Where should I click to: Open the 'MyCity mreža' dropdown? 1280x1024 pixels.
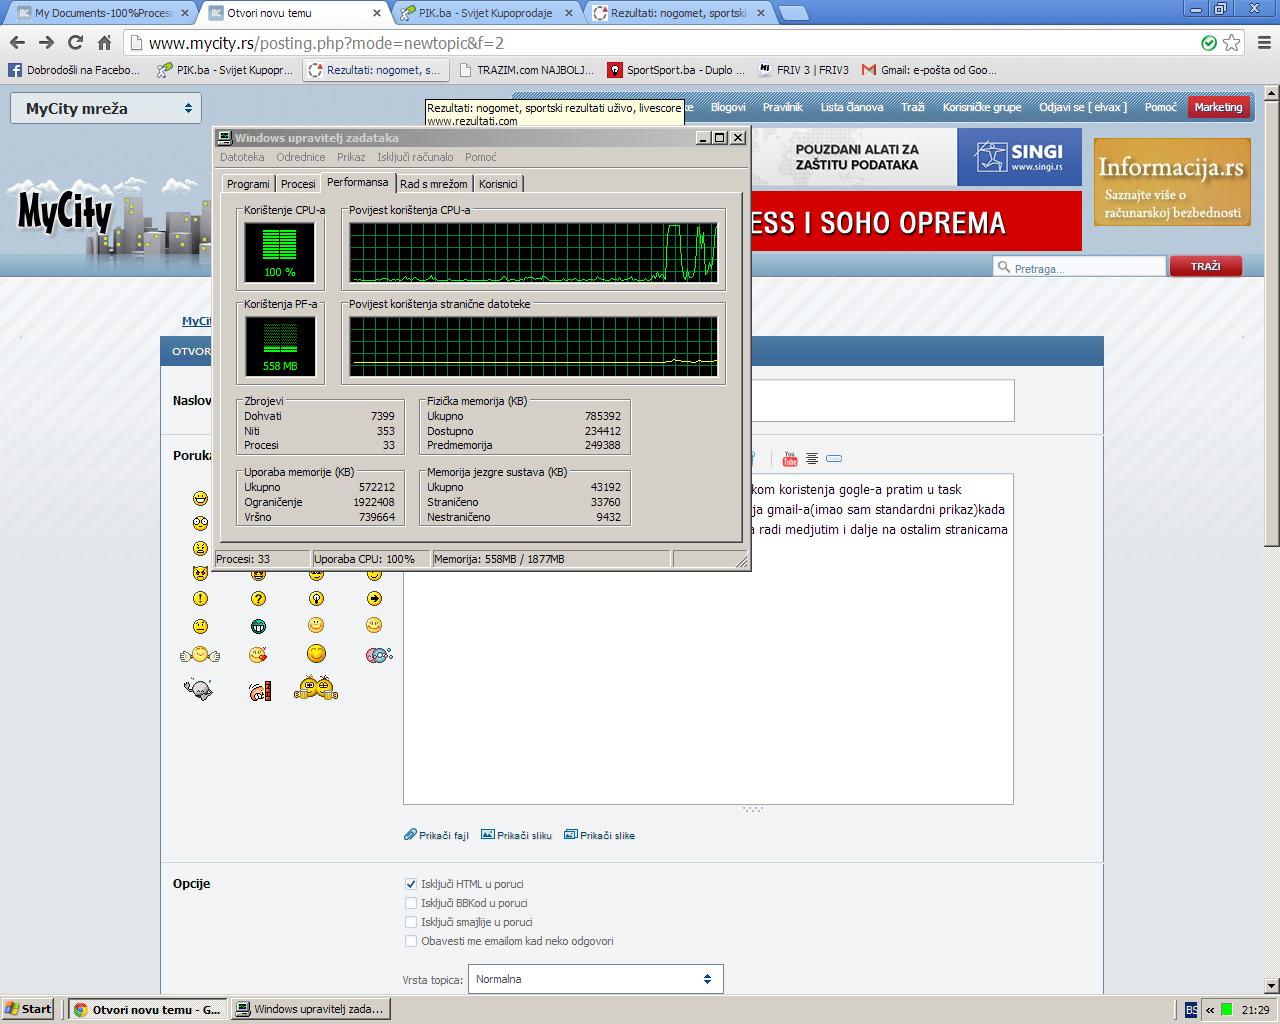pos(106,108)
